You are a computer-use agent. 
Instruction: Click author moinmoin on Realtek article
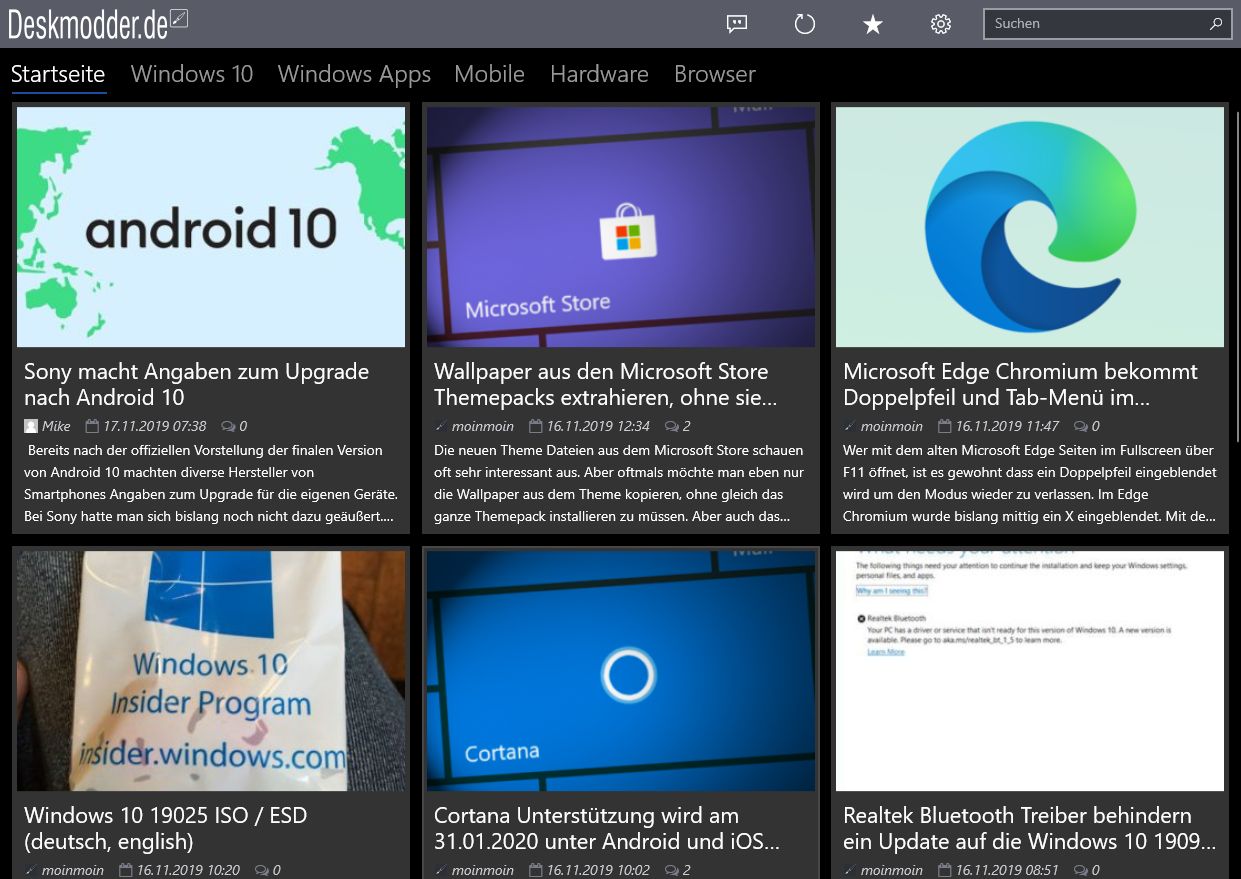(x=892, y=870)
